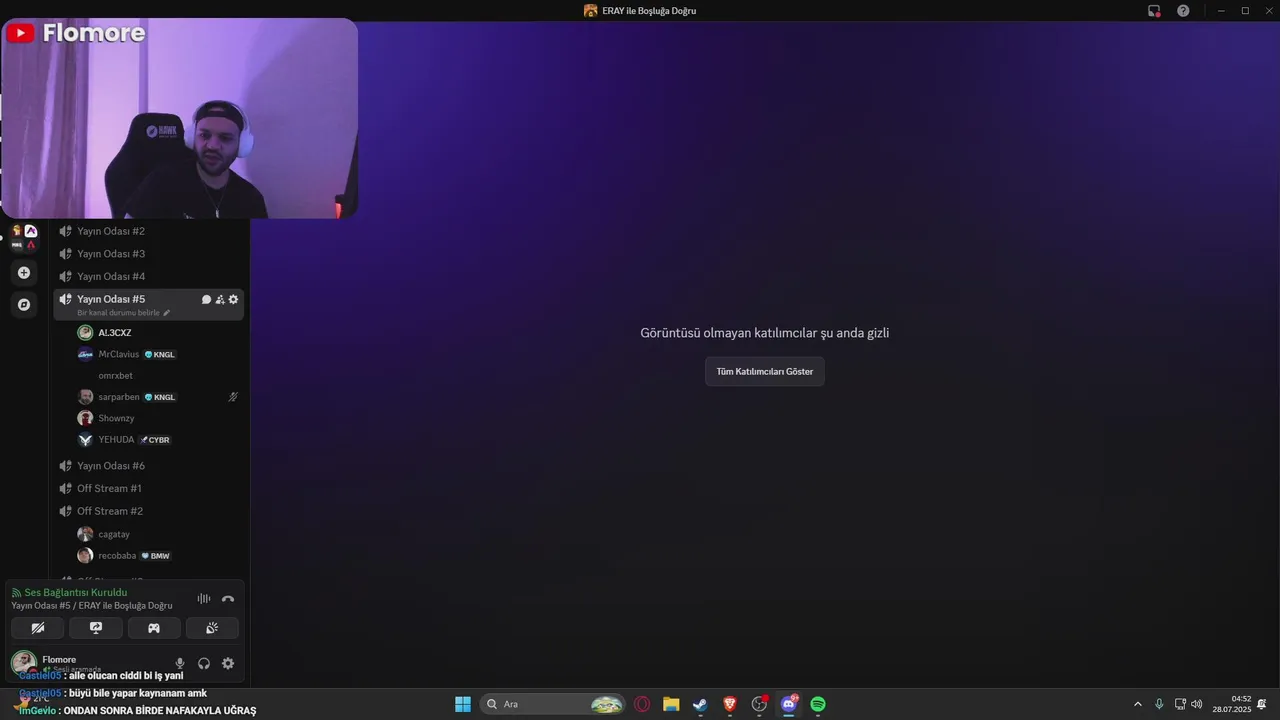Click the BMW tag beside recobaba
This screenshot has height=720, width=1280.
click(x=155, y=556)
